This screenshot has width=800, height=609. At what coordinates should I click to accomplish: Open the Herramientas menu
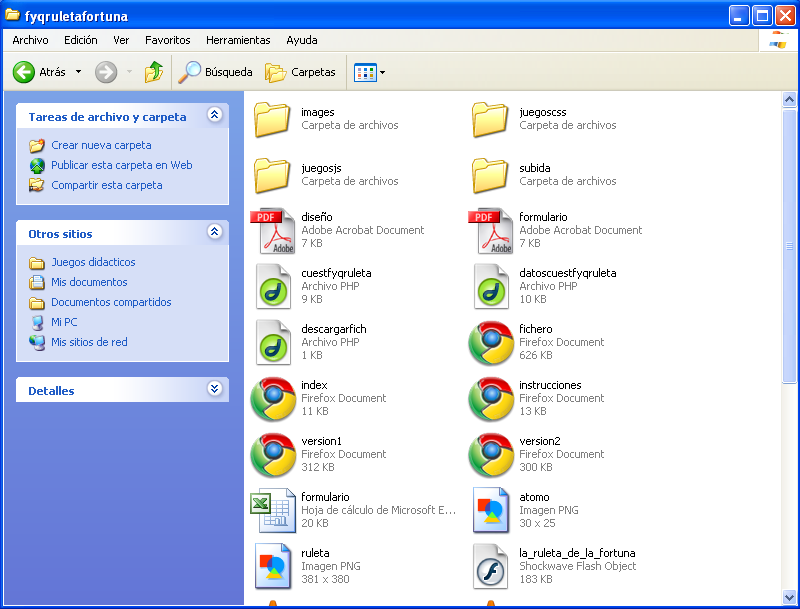[x=238, y=40]
